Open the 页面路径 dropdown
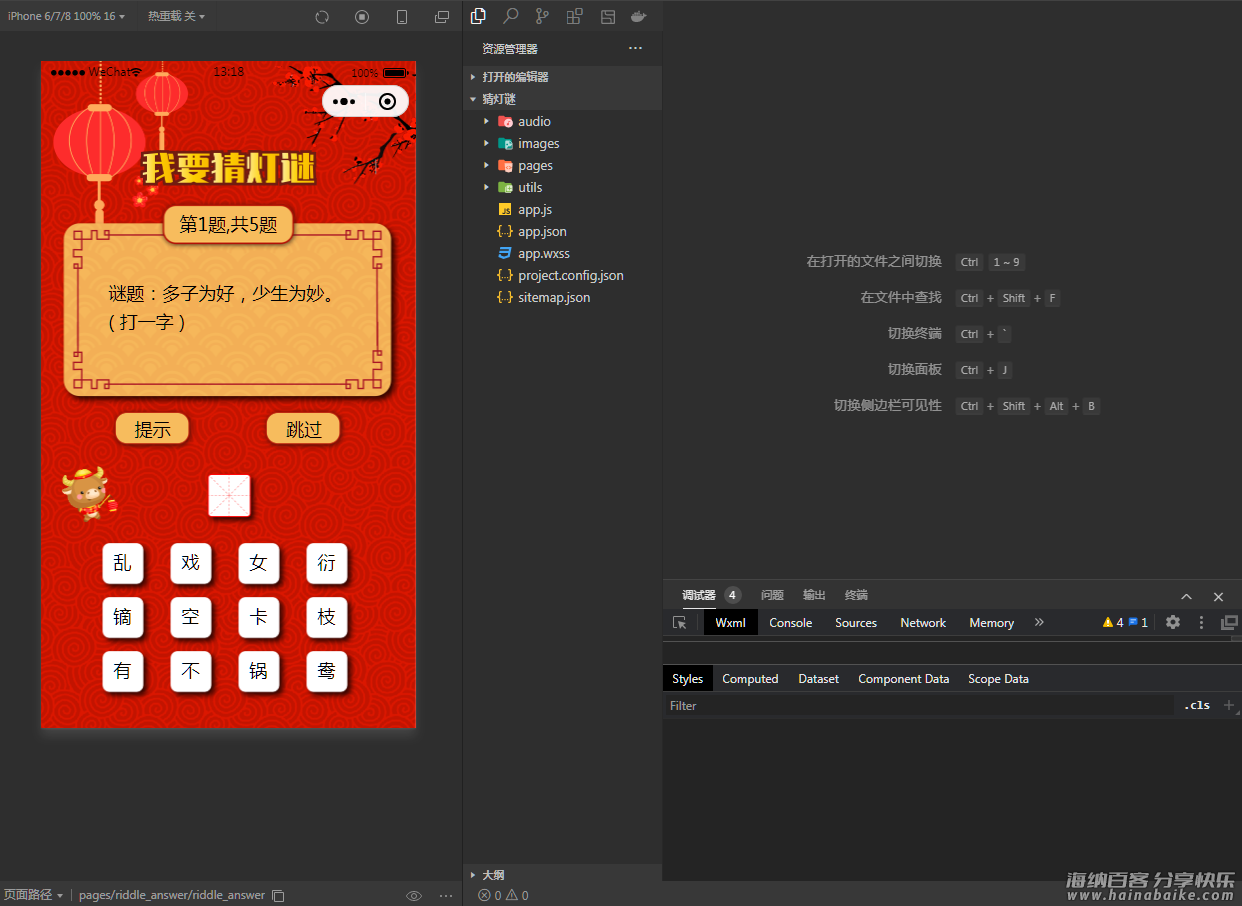This screenshot has width=1242, height=906. click(x=33, y=895)
